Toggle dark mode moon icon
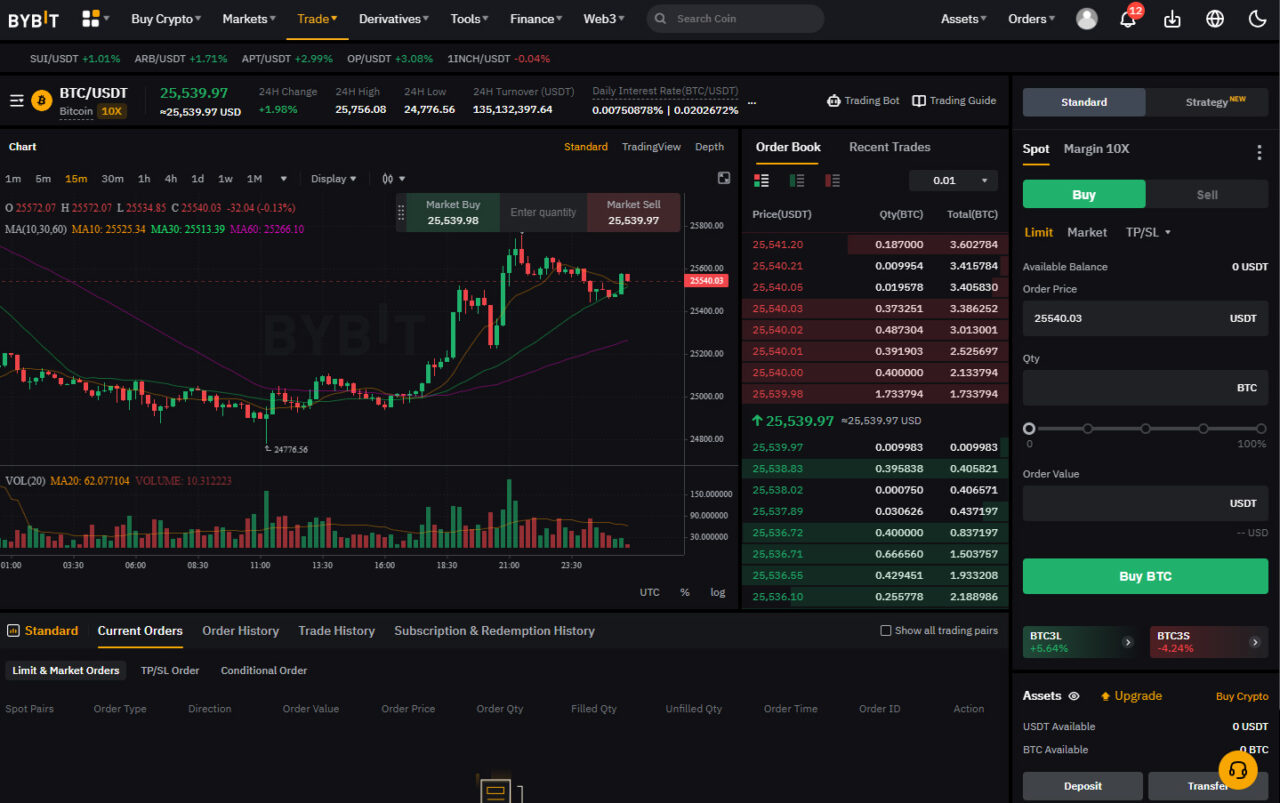Image resolution: width=1280 pixels, height=803 pixels. [x=1258, y=18]
